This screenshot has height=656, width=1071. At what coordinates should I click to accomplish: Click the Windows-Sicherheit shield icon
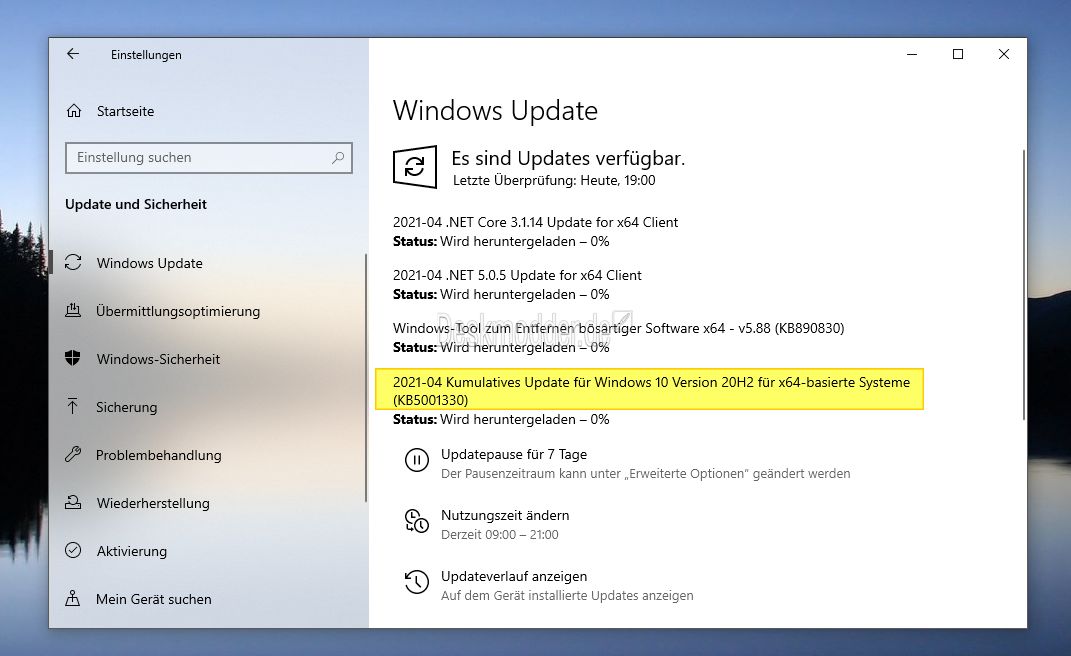click(x=72, y=358)
